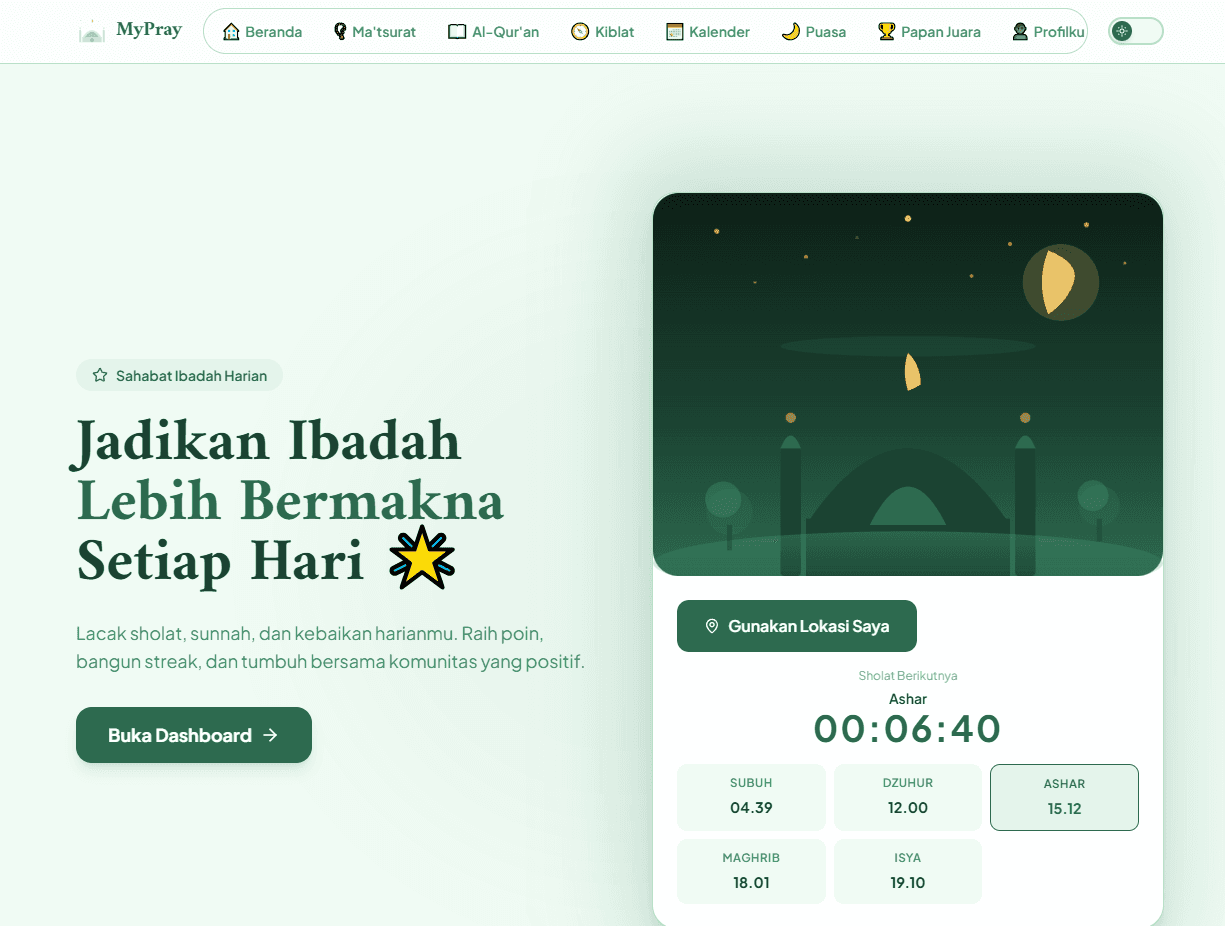This screenshot has height=926, width=1225.
Task: Select the Subuh prayer time card
Action: [751, 797]
